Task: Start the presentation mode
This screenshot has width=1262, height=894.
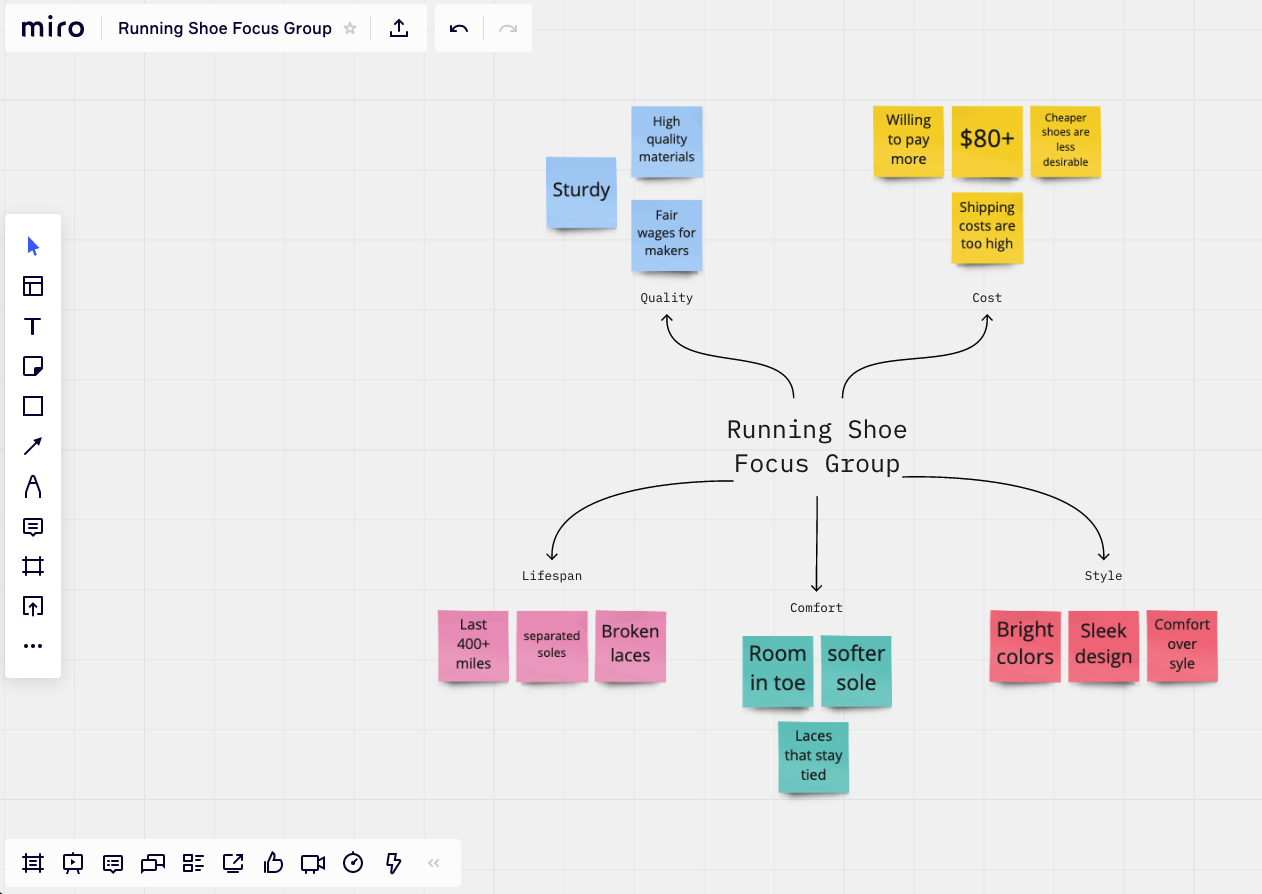Action: [72, 863]
